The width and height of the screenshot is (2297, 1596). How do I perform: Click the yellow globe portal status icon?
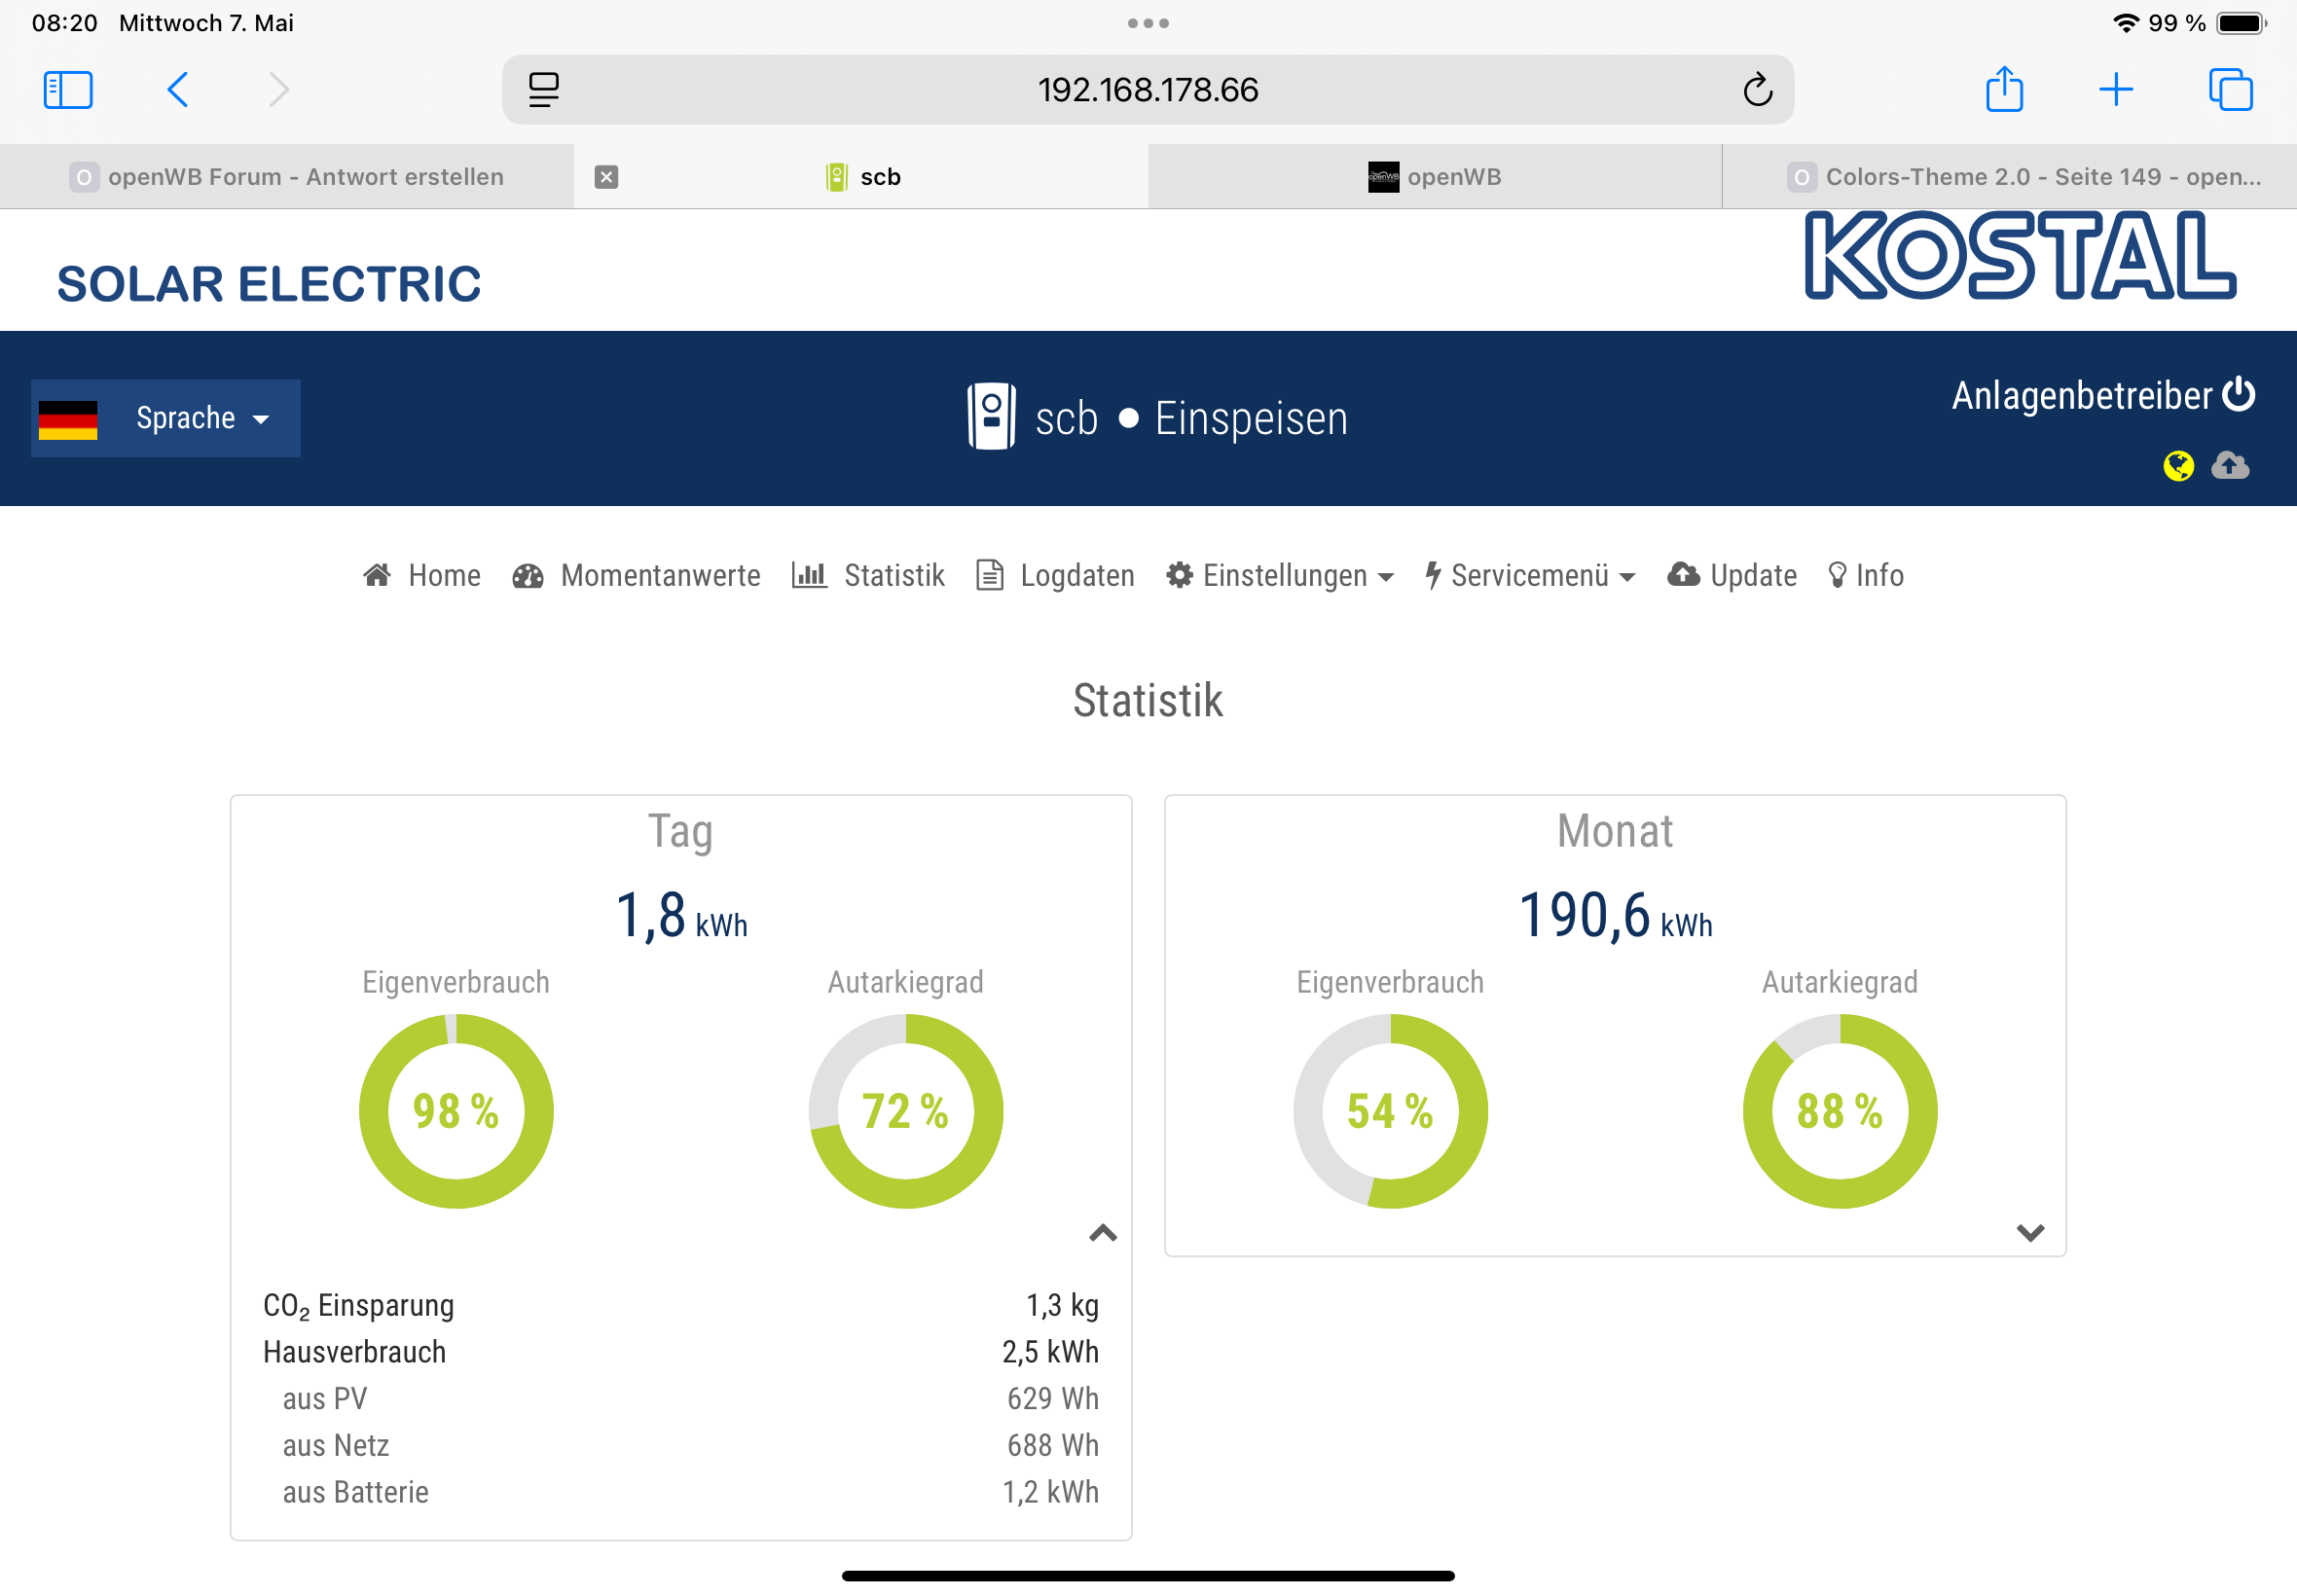pos(2178,466)
